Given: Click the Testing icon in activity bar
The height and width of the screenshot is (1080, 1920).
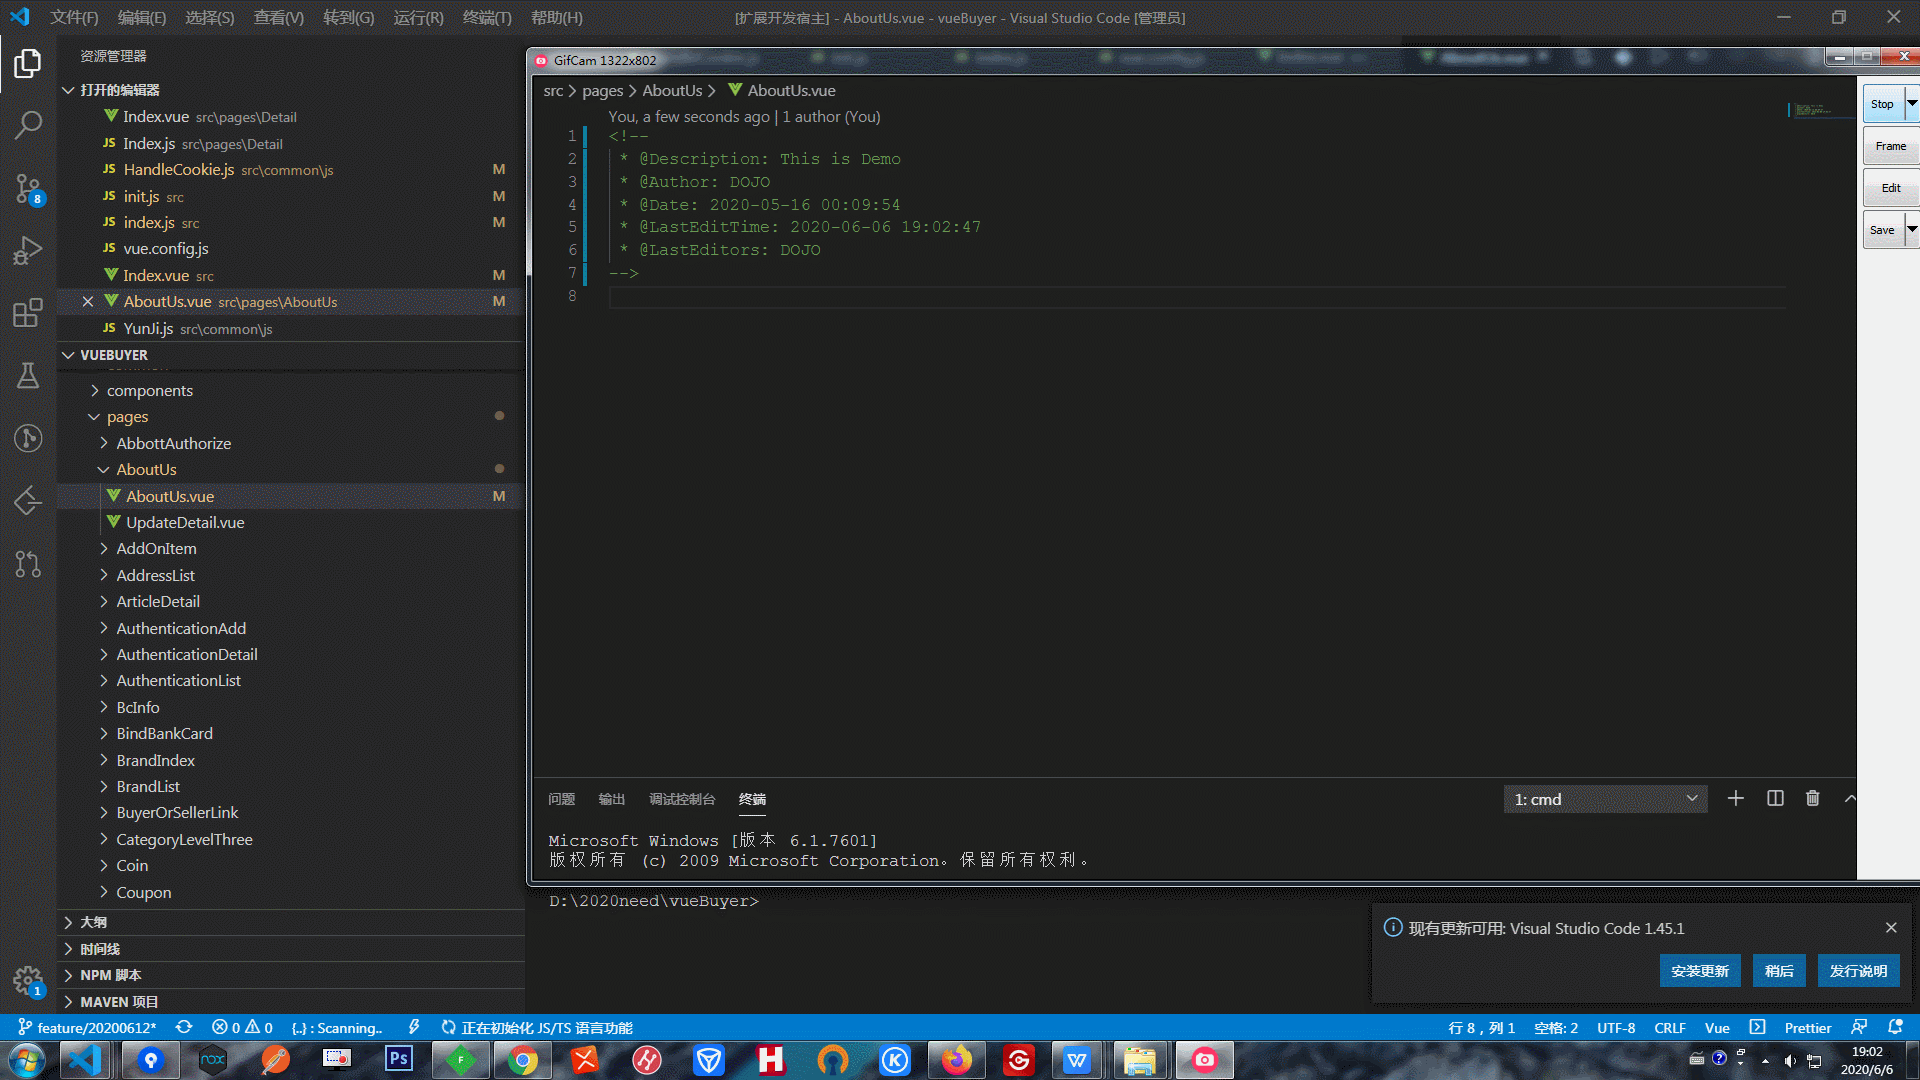Looking at the screenshot, I should 29,376.
